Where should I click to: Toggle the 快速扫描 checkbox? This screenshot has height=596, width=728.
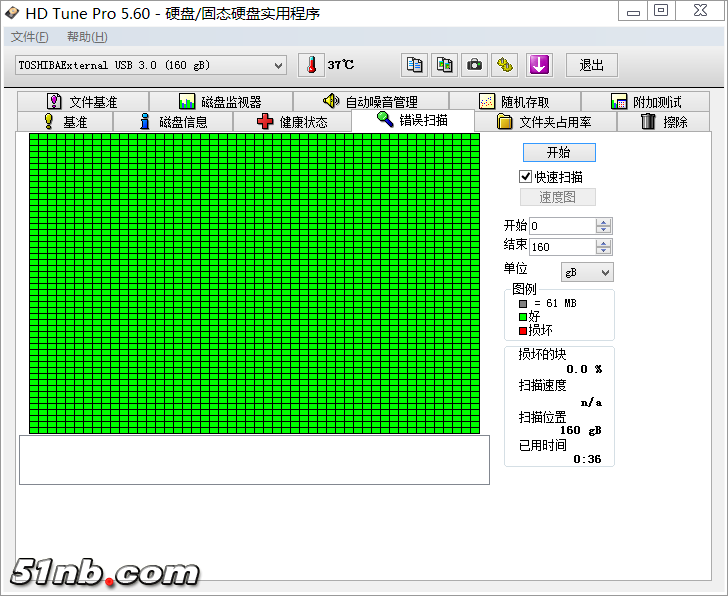tap(525, 176)
